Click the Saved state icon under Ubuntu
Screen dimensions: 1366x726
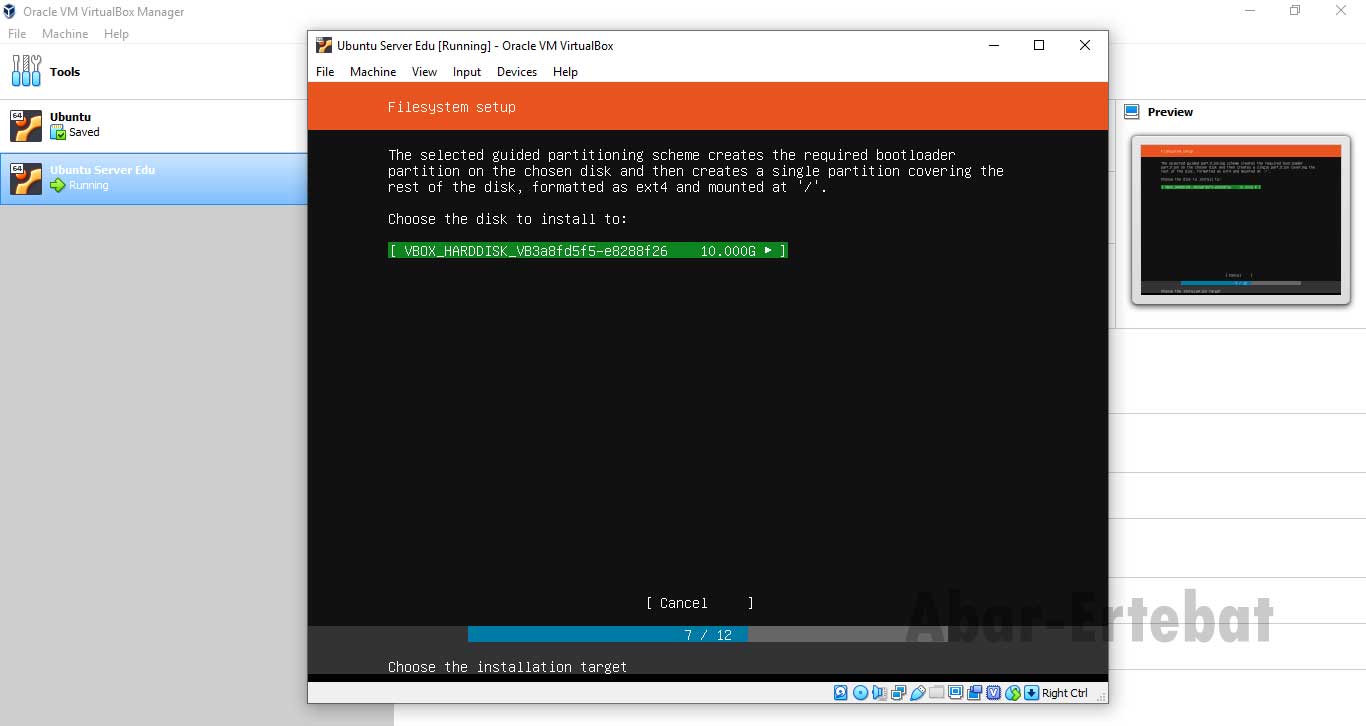tap(58, 132)
